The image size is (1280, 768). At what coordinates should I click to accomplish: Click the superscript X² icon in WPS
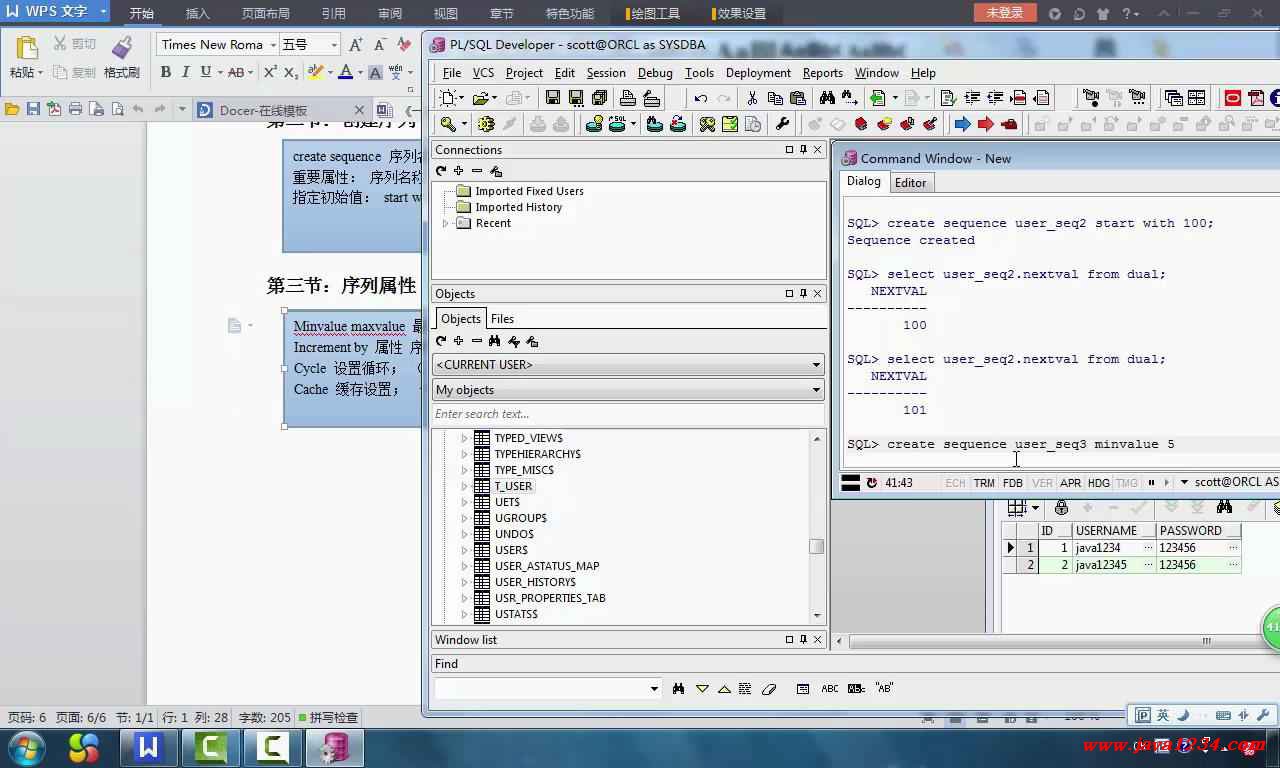coord(270,72)
